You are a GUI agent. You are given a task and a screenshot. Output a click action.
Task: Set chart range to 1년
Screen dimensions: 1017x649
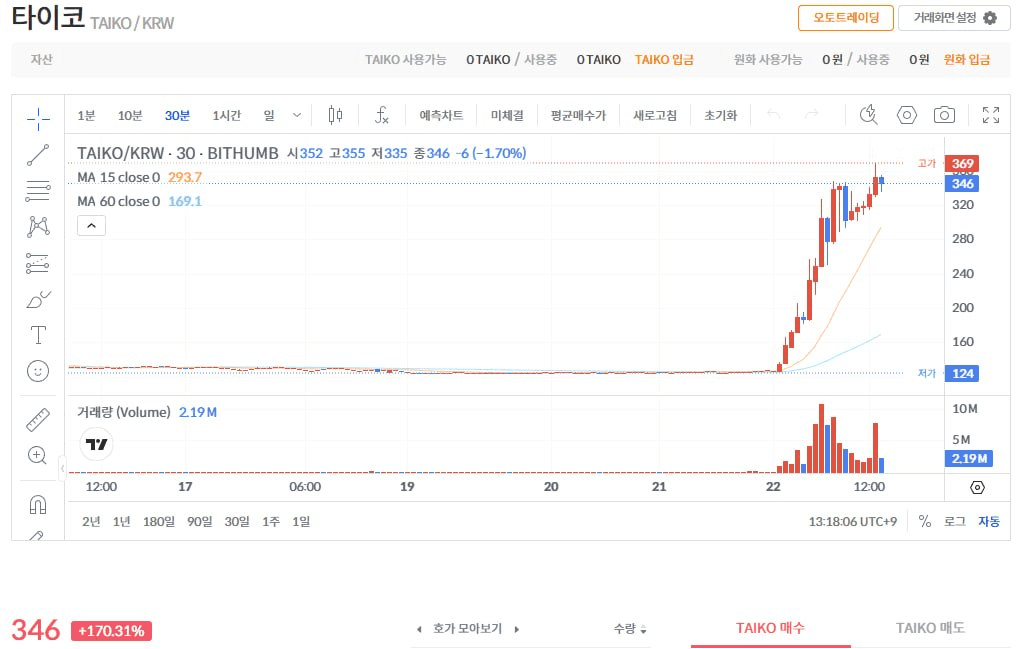point(121,521)
